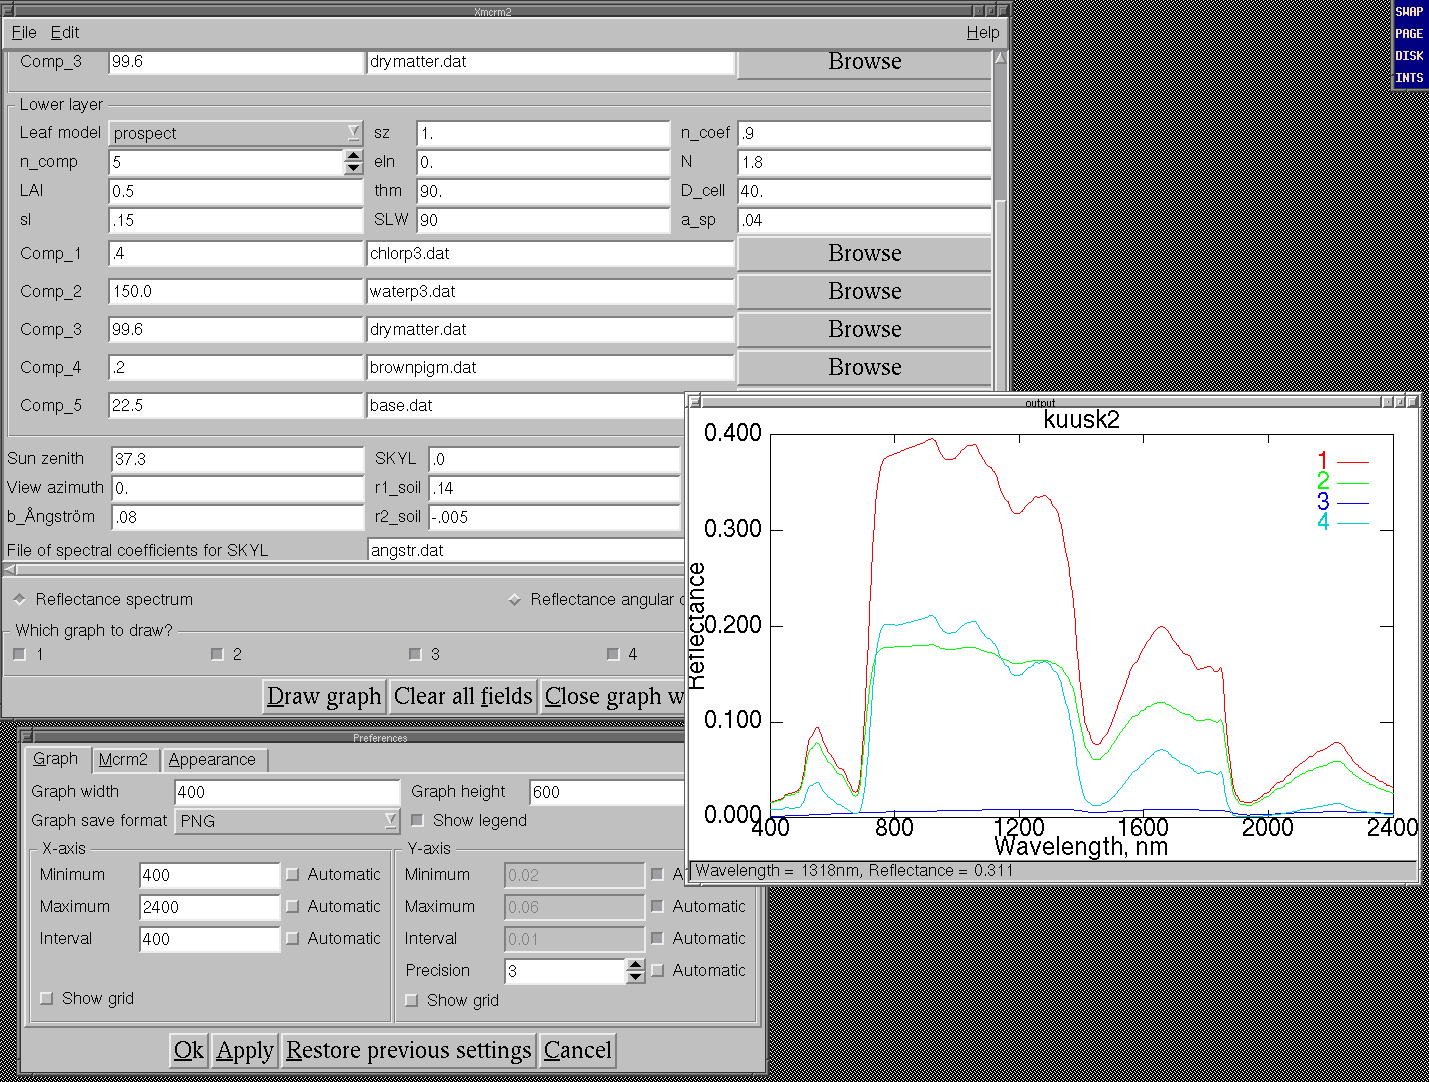Click the Sun zenith input field
Viewport: 1429px width, 1082px height.
237,459
